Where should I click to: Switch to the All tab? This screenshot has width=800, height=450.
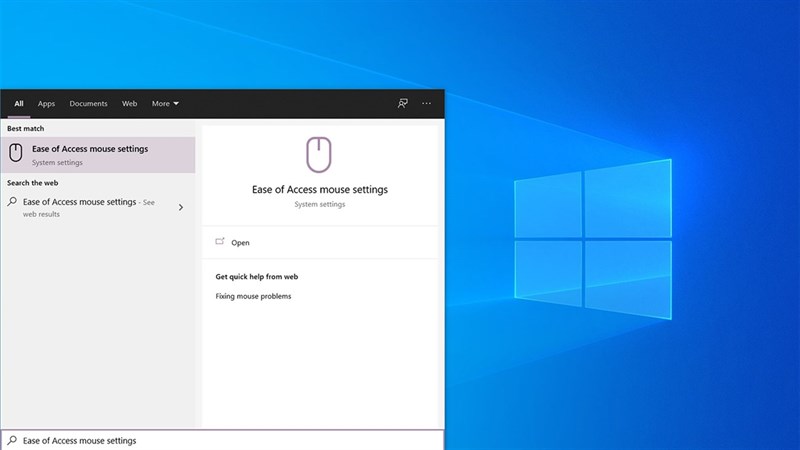[19, 104]
